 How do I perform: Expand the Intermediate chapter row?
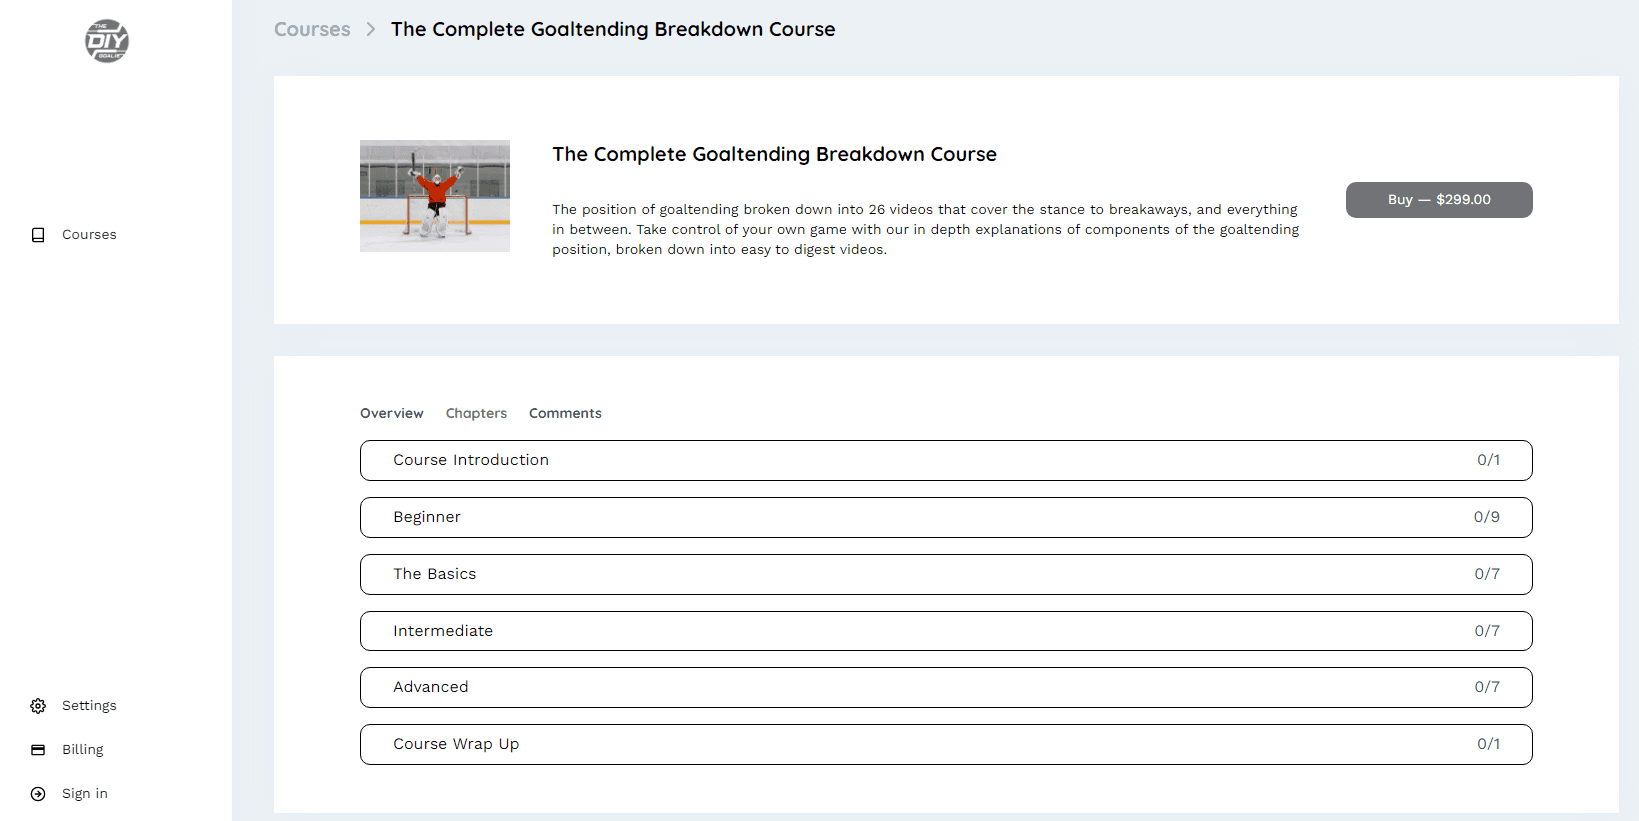click(x=945, y=631)
